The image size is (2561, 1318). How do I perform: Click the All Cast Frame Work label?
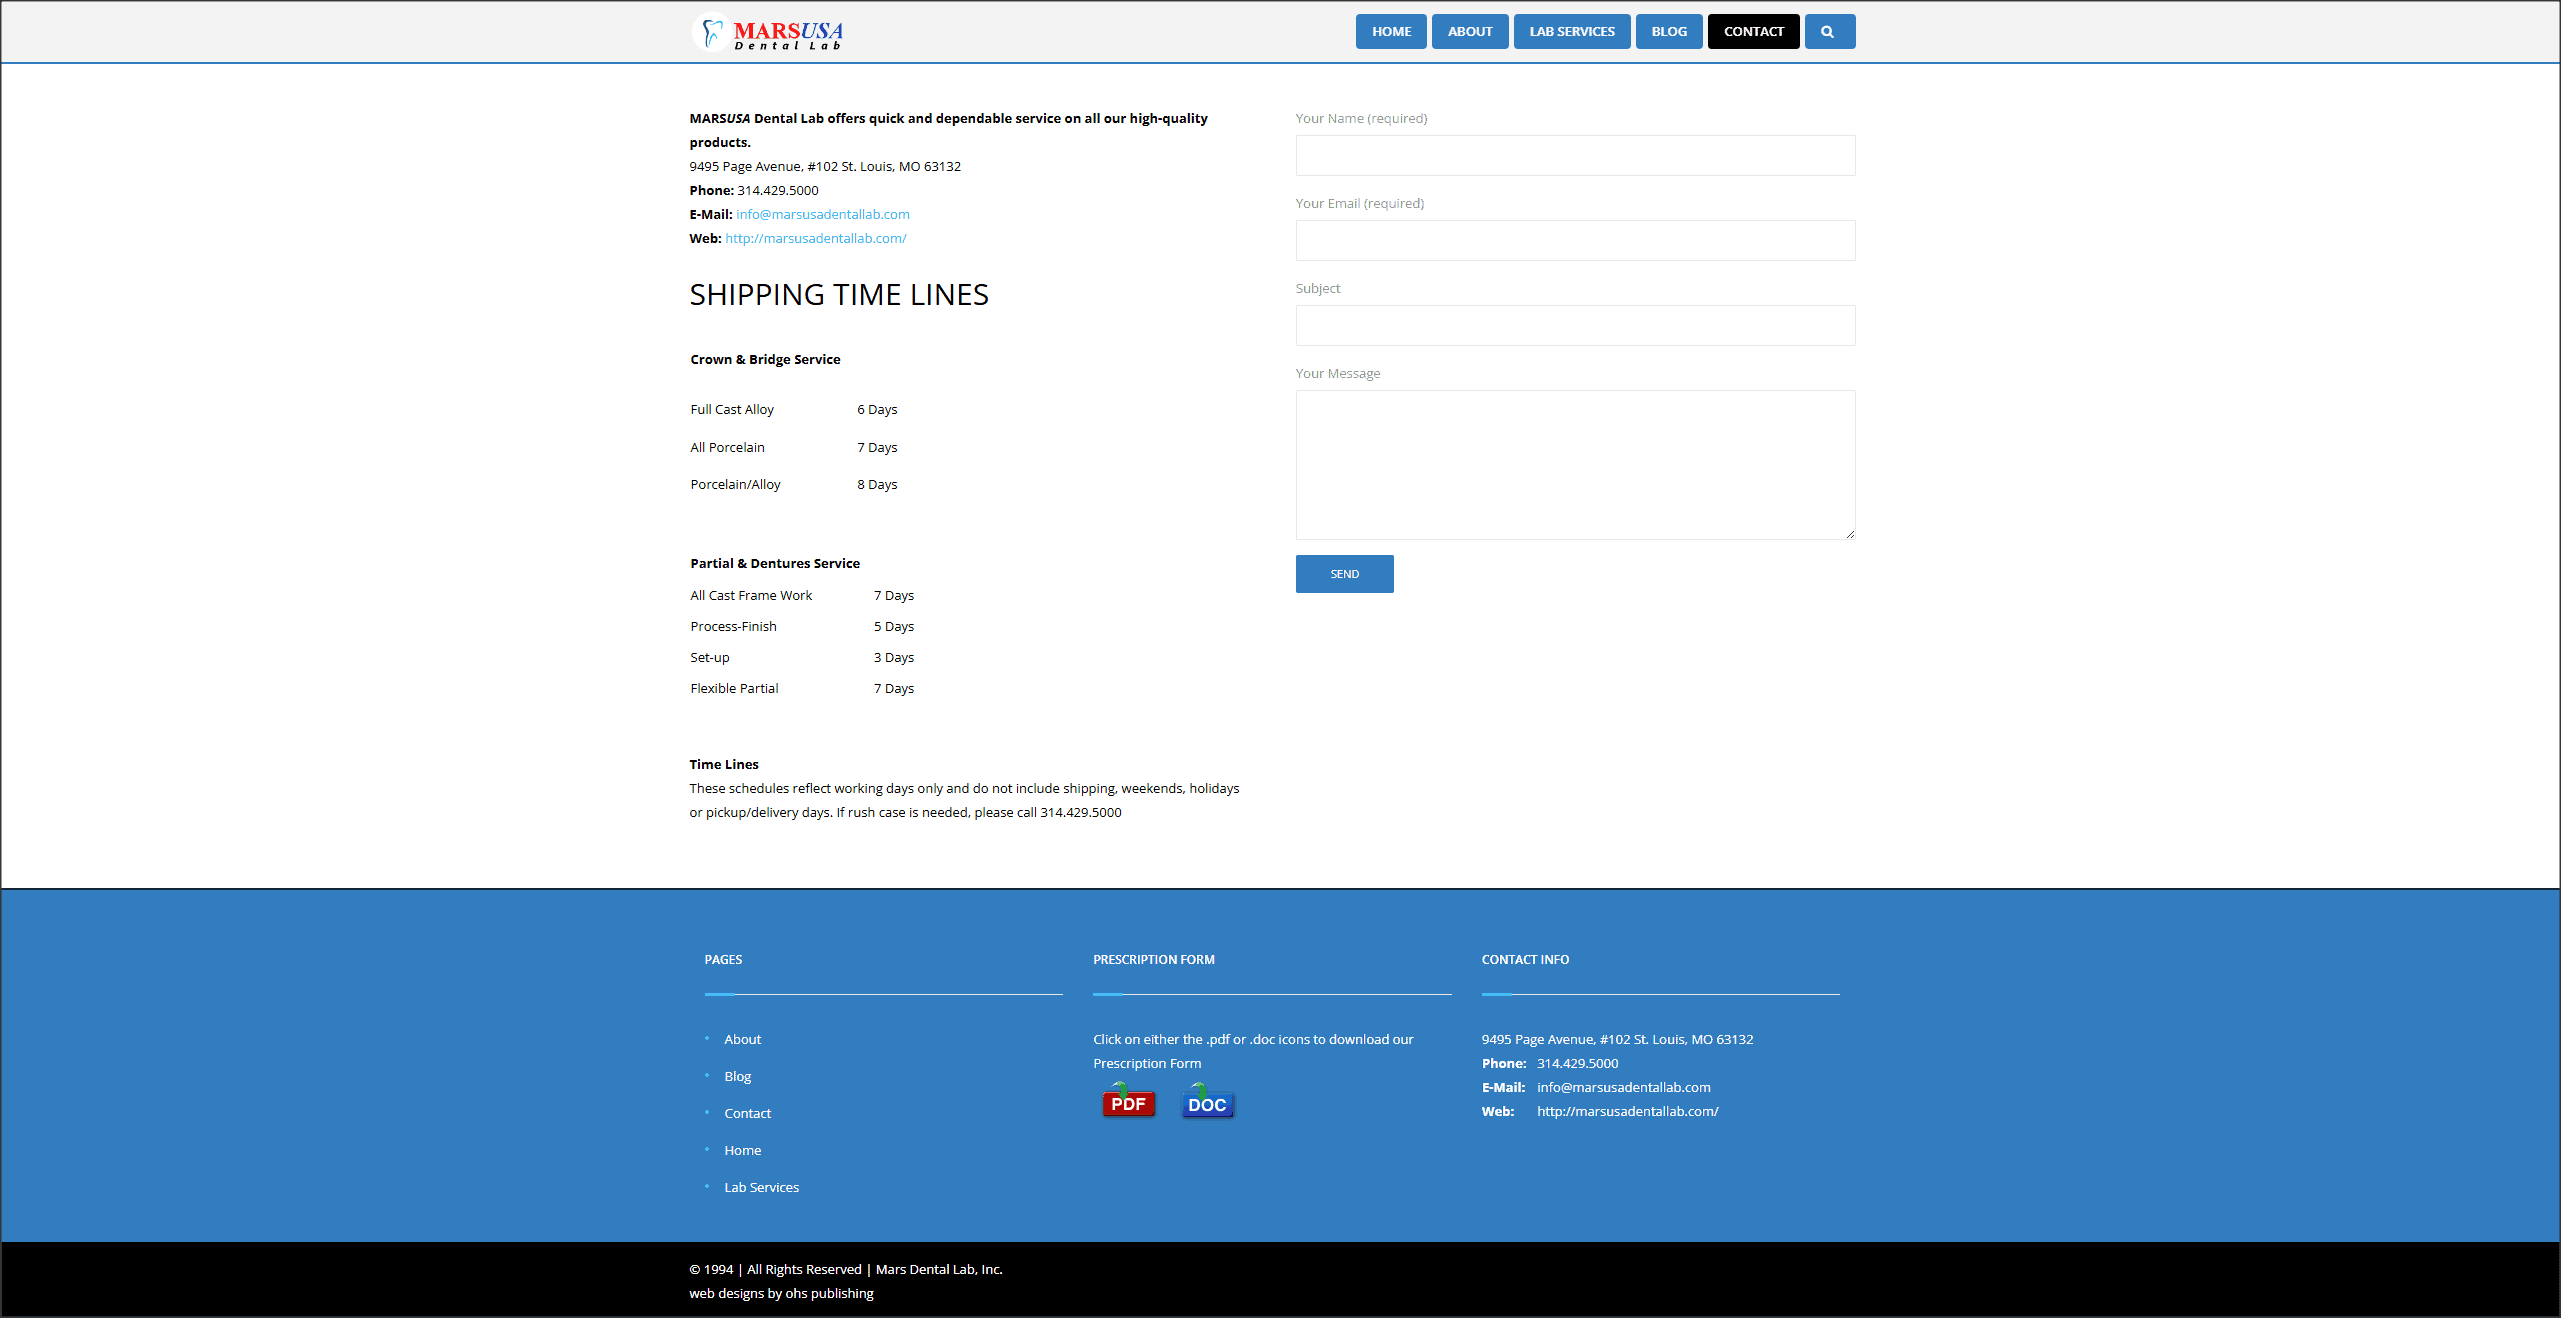coord(751,596)
